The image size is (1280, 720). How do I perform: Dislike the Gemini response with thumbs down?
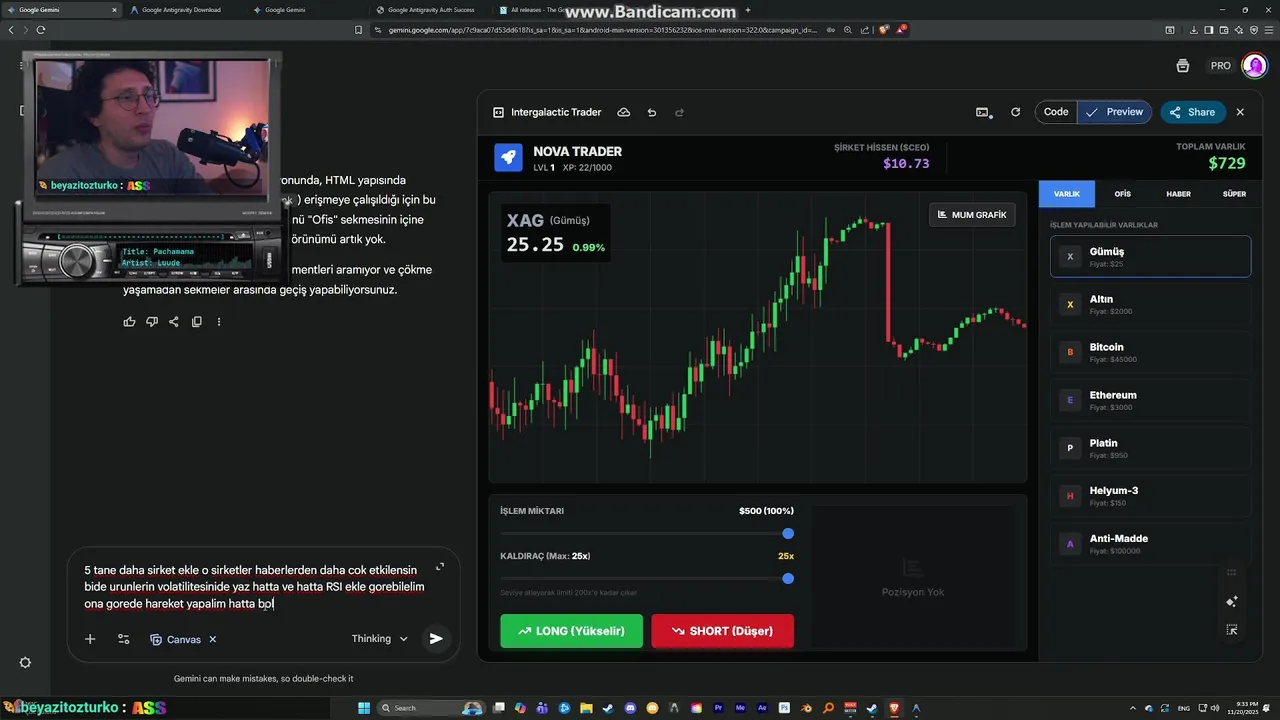[152, 321]
